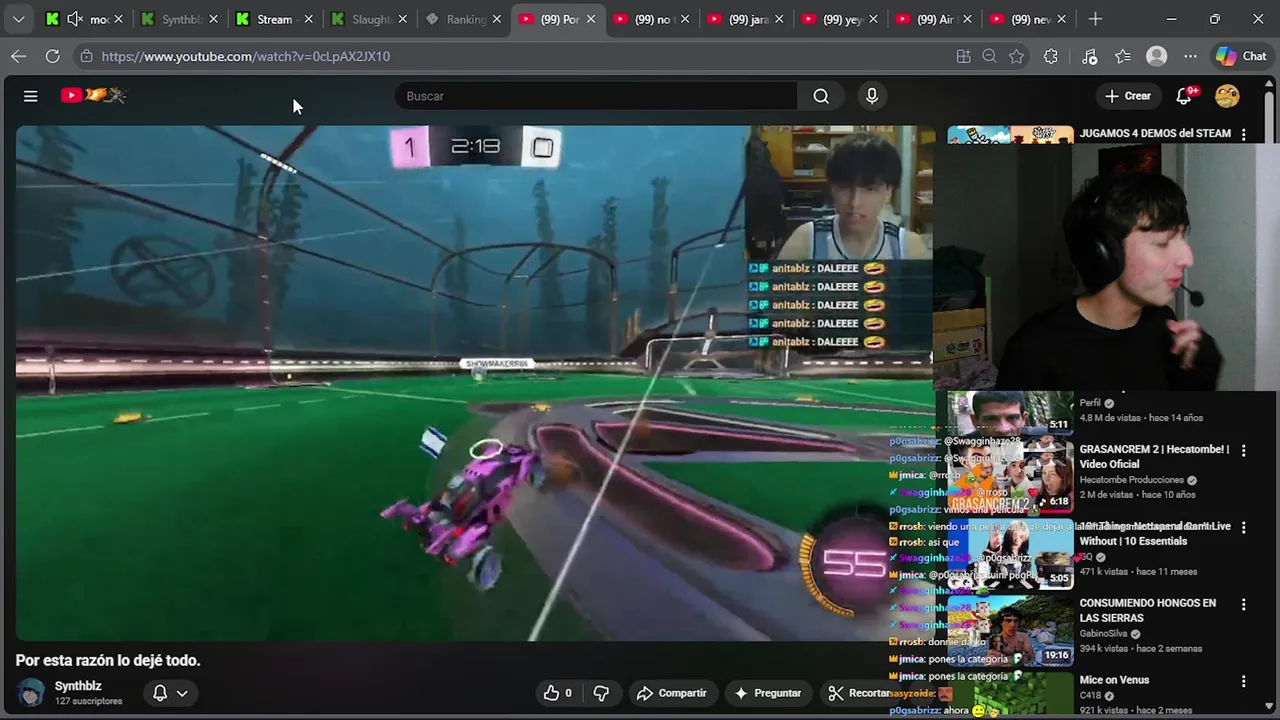Click the Hecatombe Producciones channel name
Screen dimensions: 1280x720
tap(1131, 480)
